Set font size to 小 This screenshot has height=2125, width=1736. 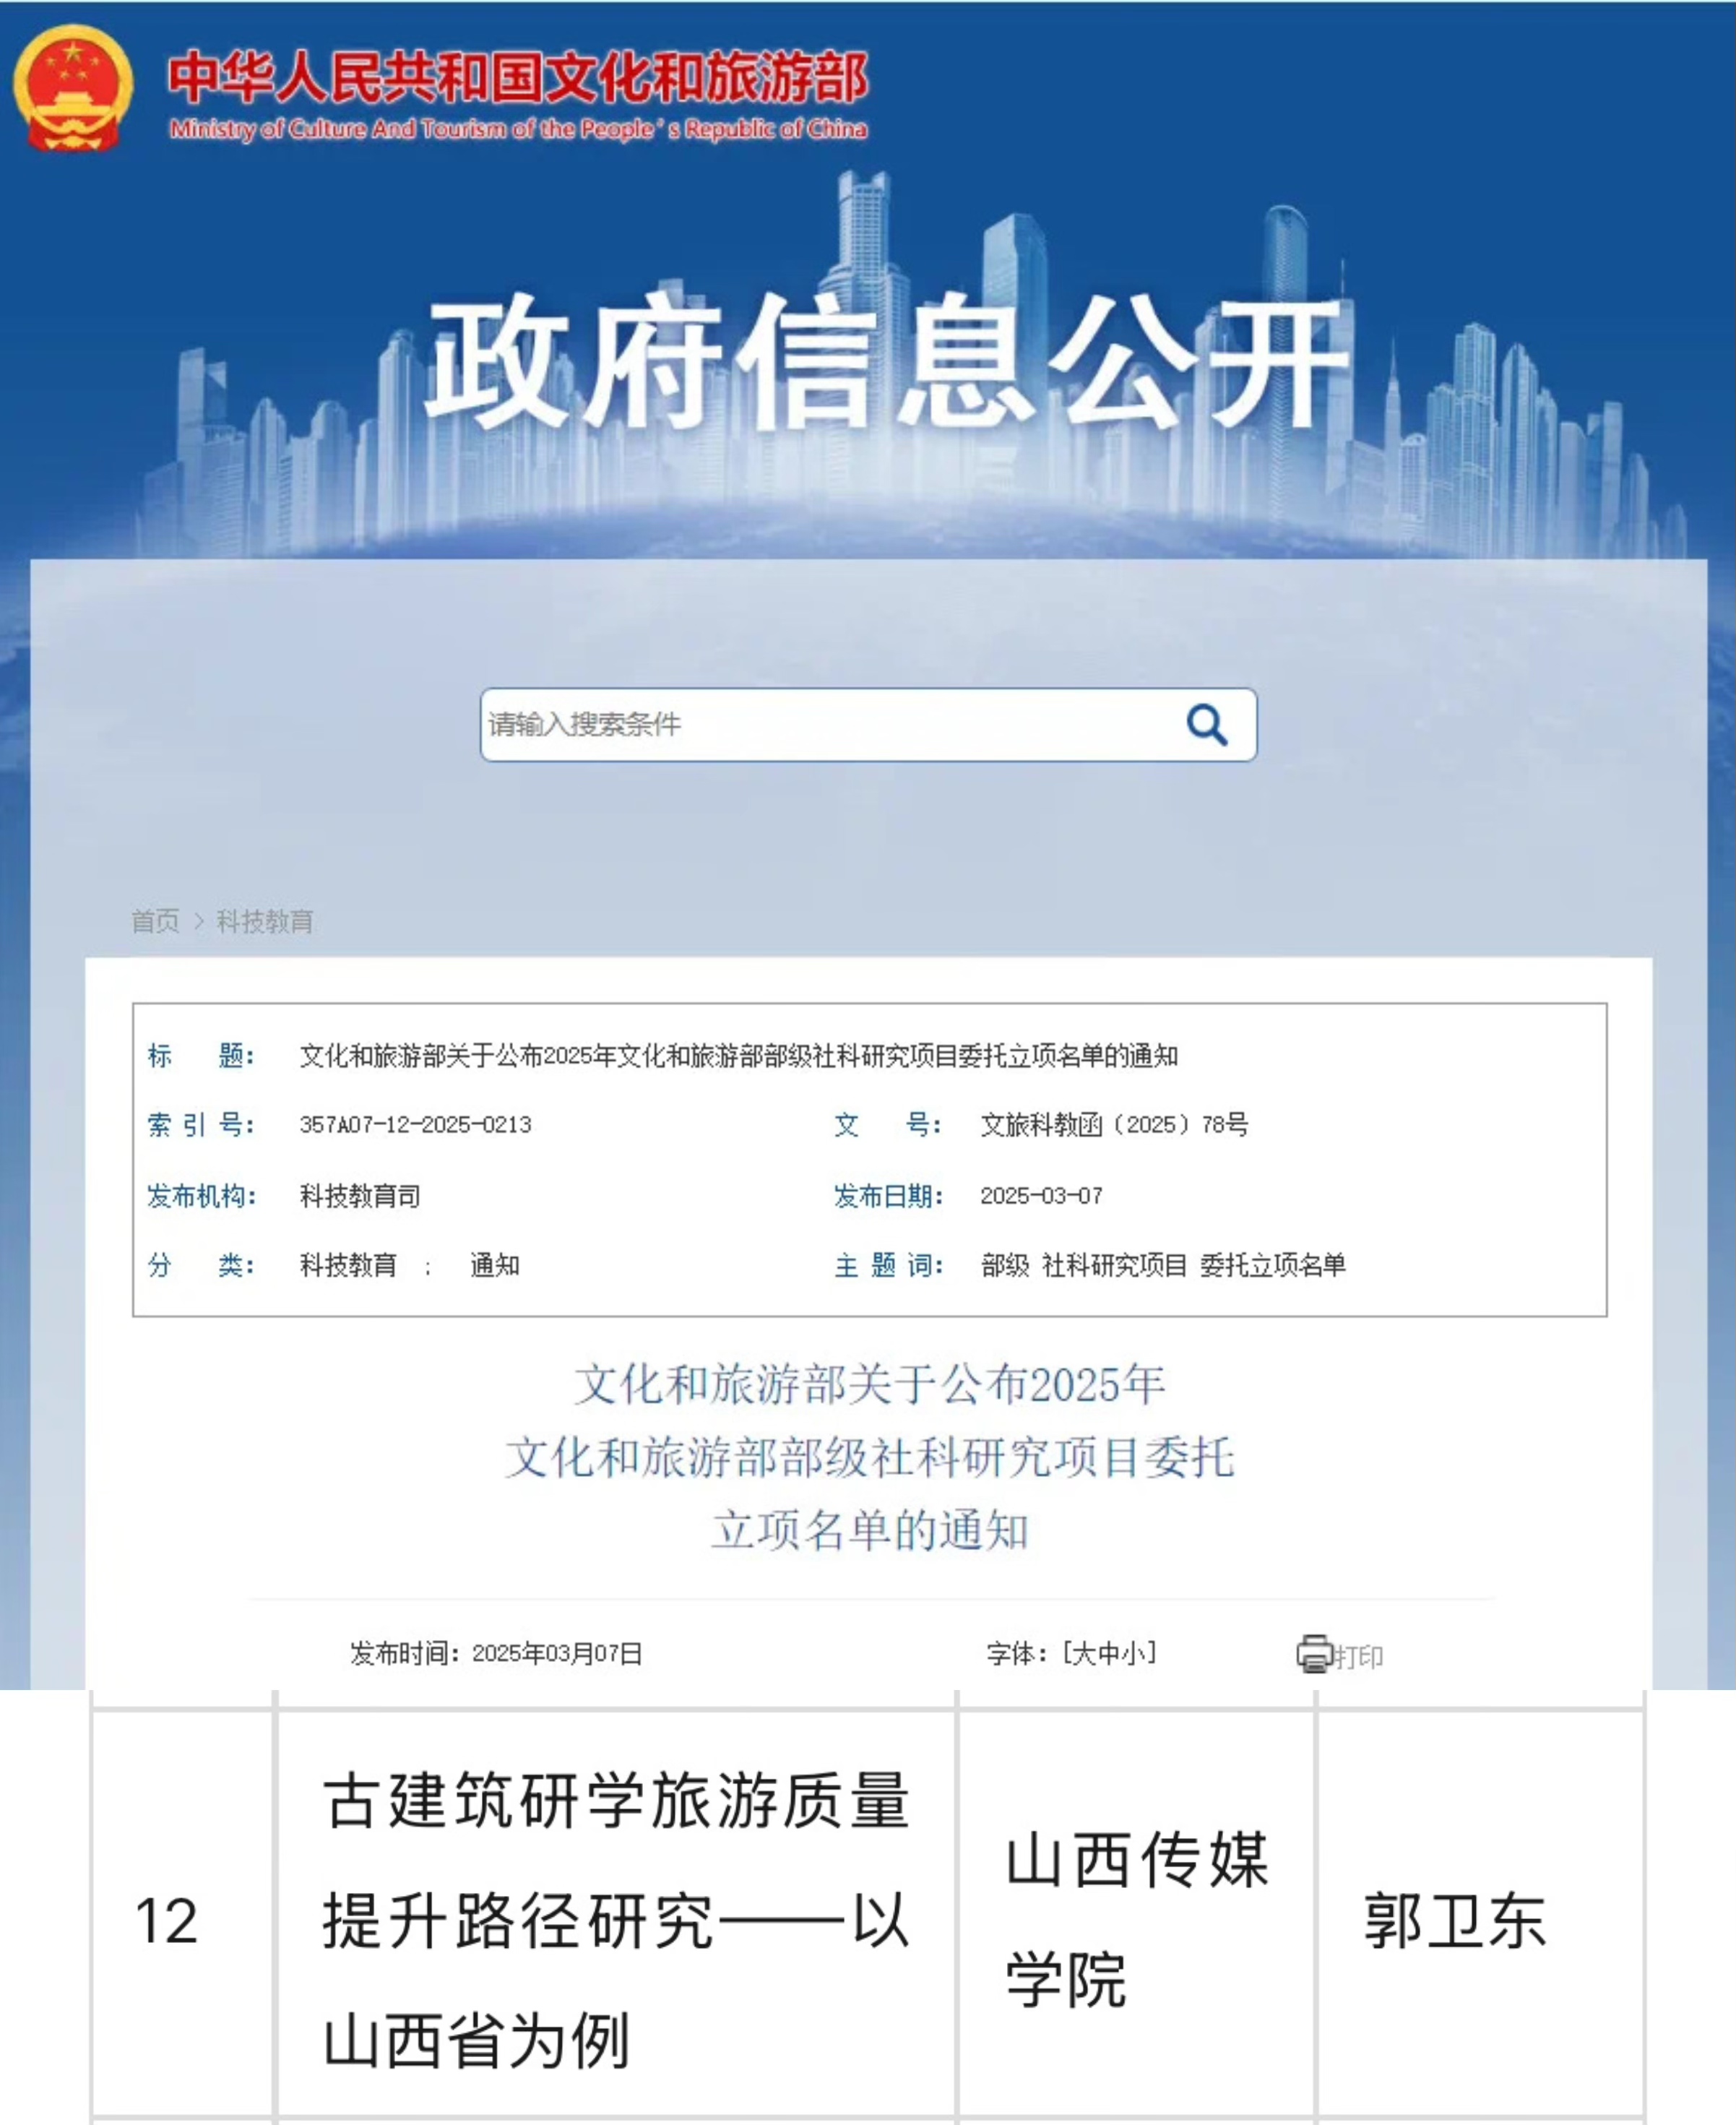coord(1133,1654)
